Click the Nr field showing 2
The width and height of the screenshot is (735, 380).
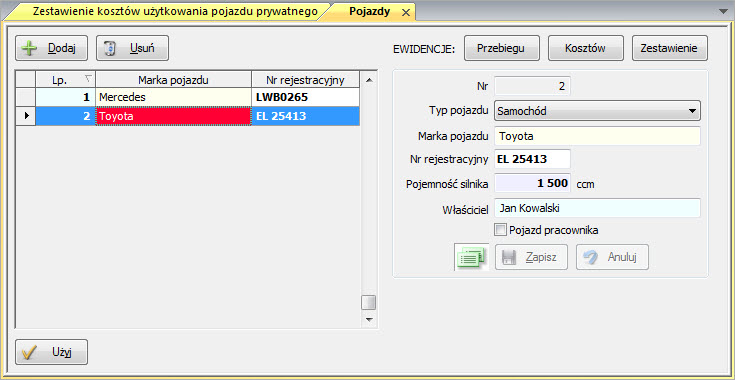[x=532, y=87]
